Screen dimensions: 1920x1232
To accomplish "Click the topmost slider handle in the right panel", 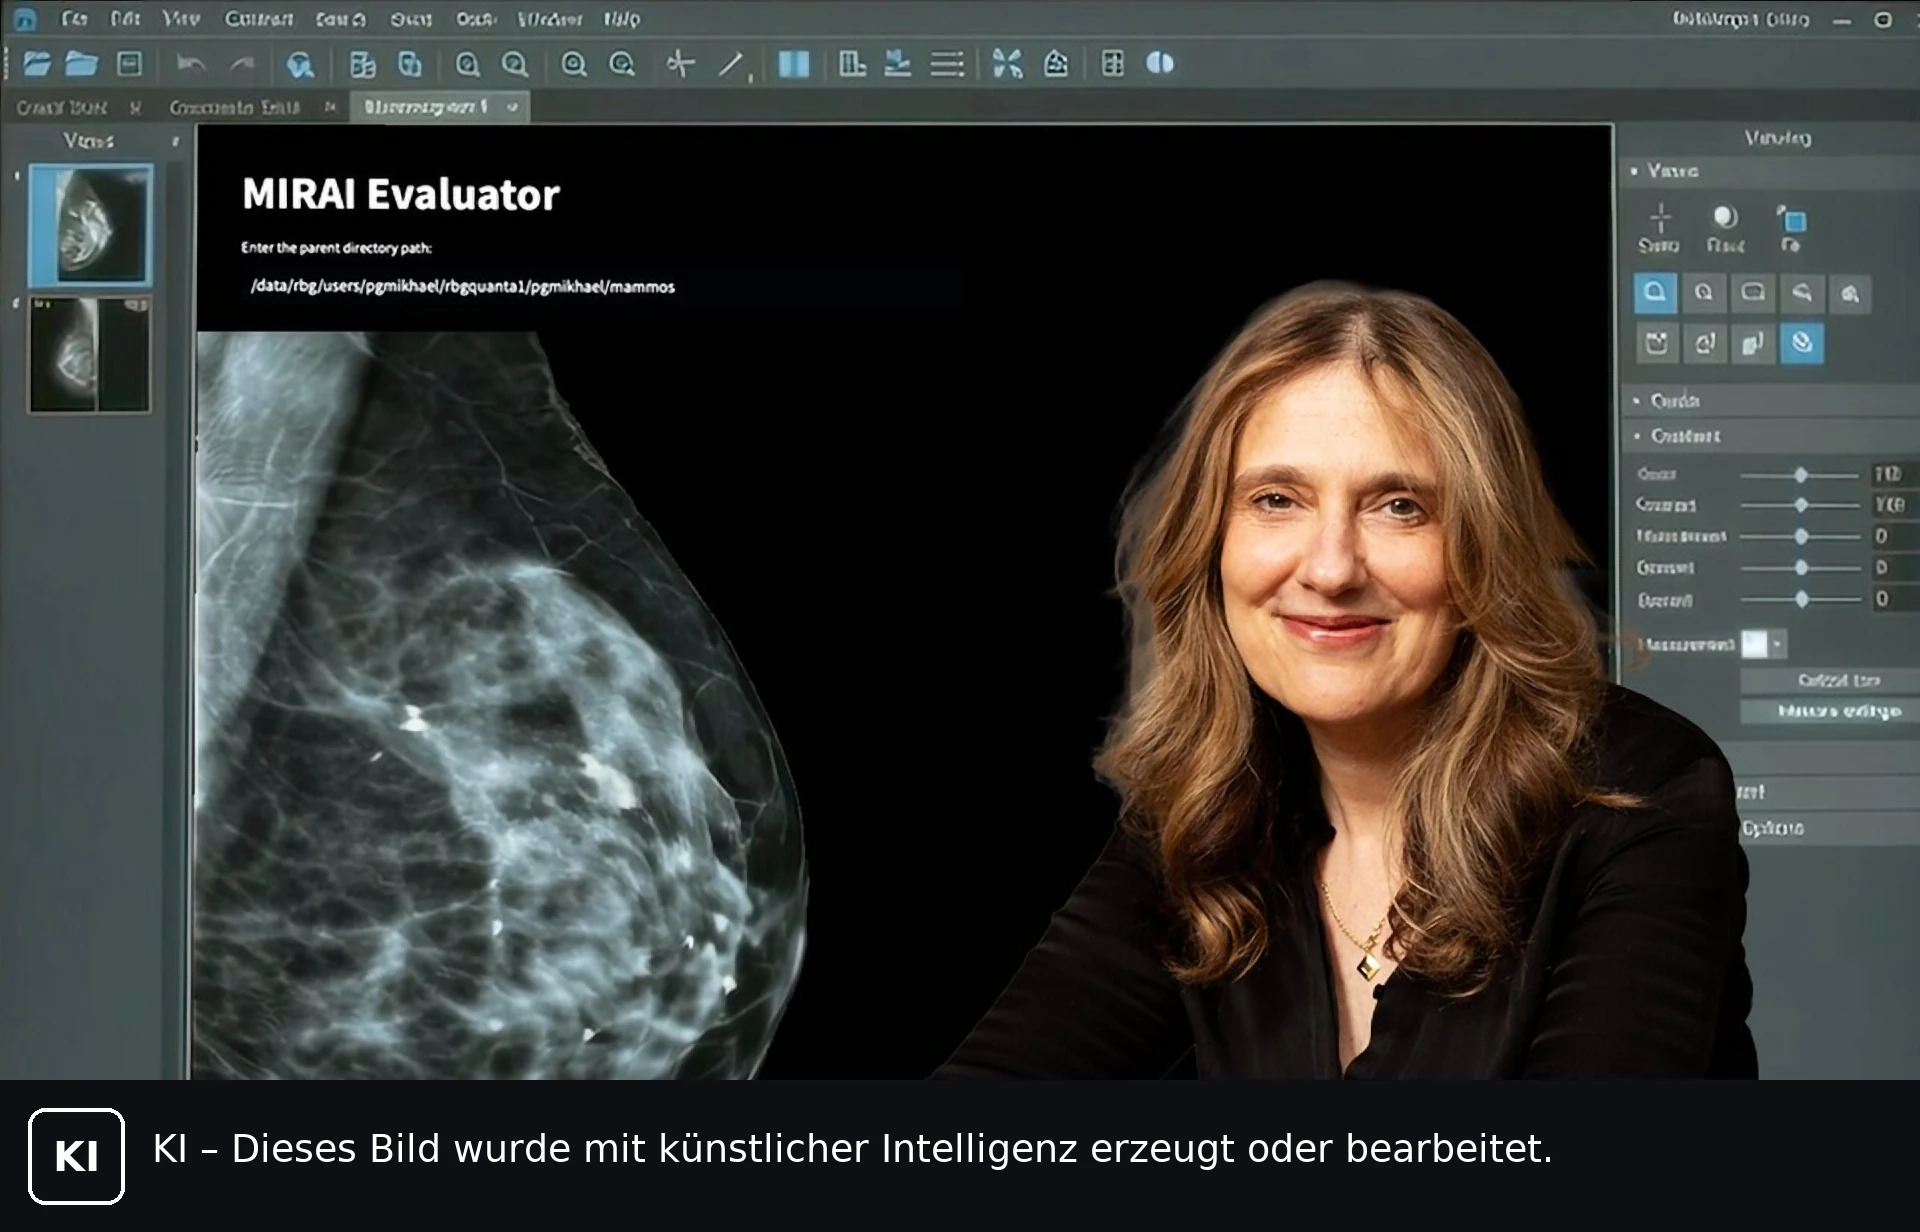I will coord(1801,475).
